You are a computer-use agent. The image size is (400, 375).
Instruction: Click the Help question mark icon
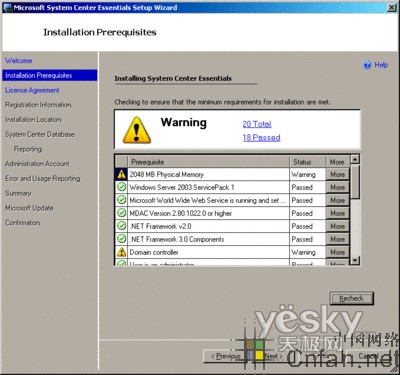[367, 65]
